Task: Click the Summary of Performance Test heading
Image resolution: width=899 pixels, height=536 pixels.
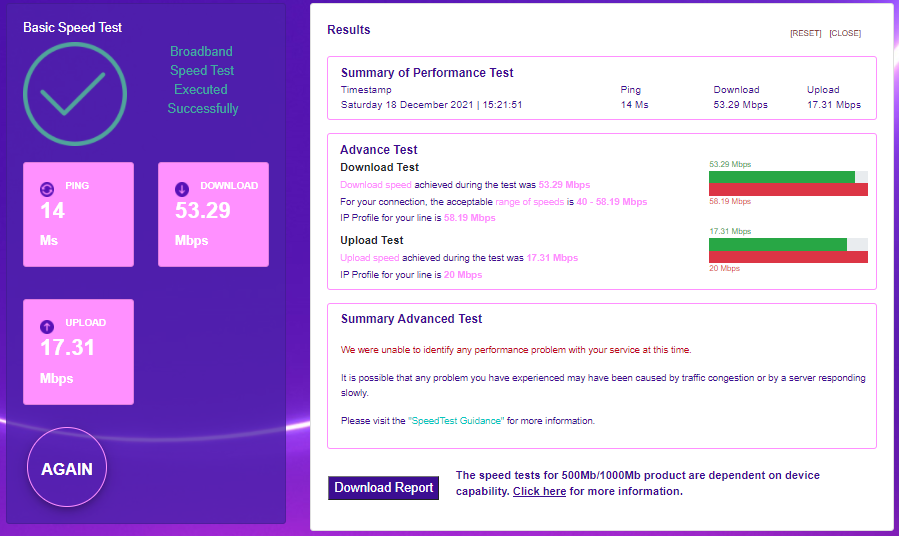Action: click(427, 73)
